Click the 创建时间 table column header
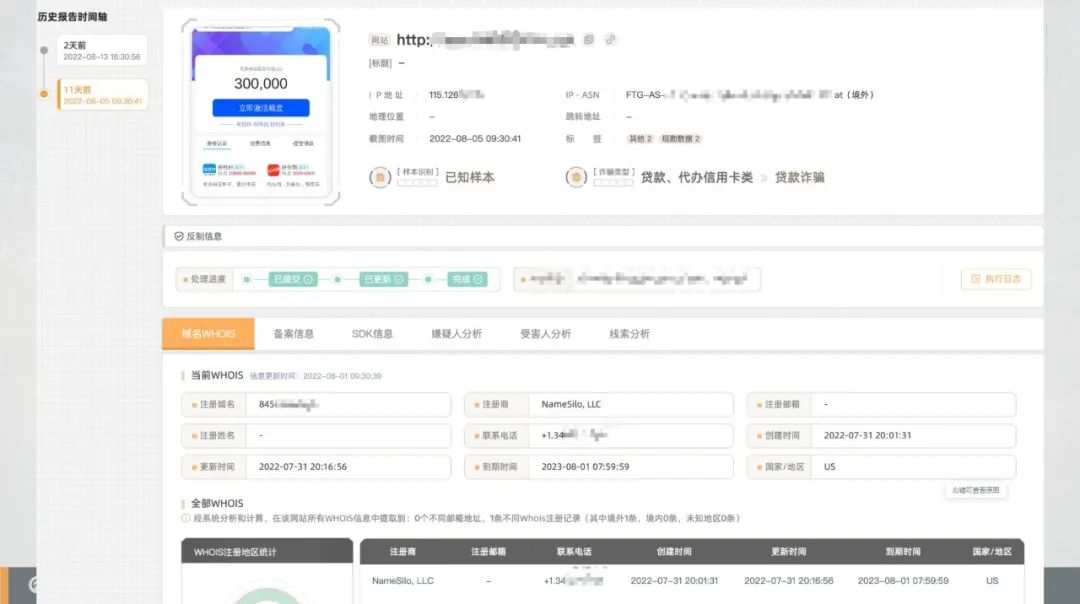The width and height of the screenshot is (1080, 604). click(x=674, y=552)
